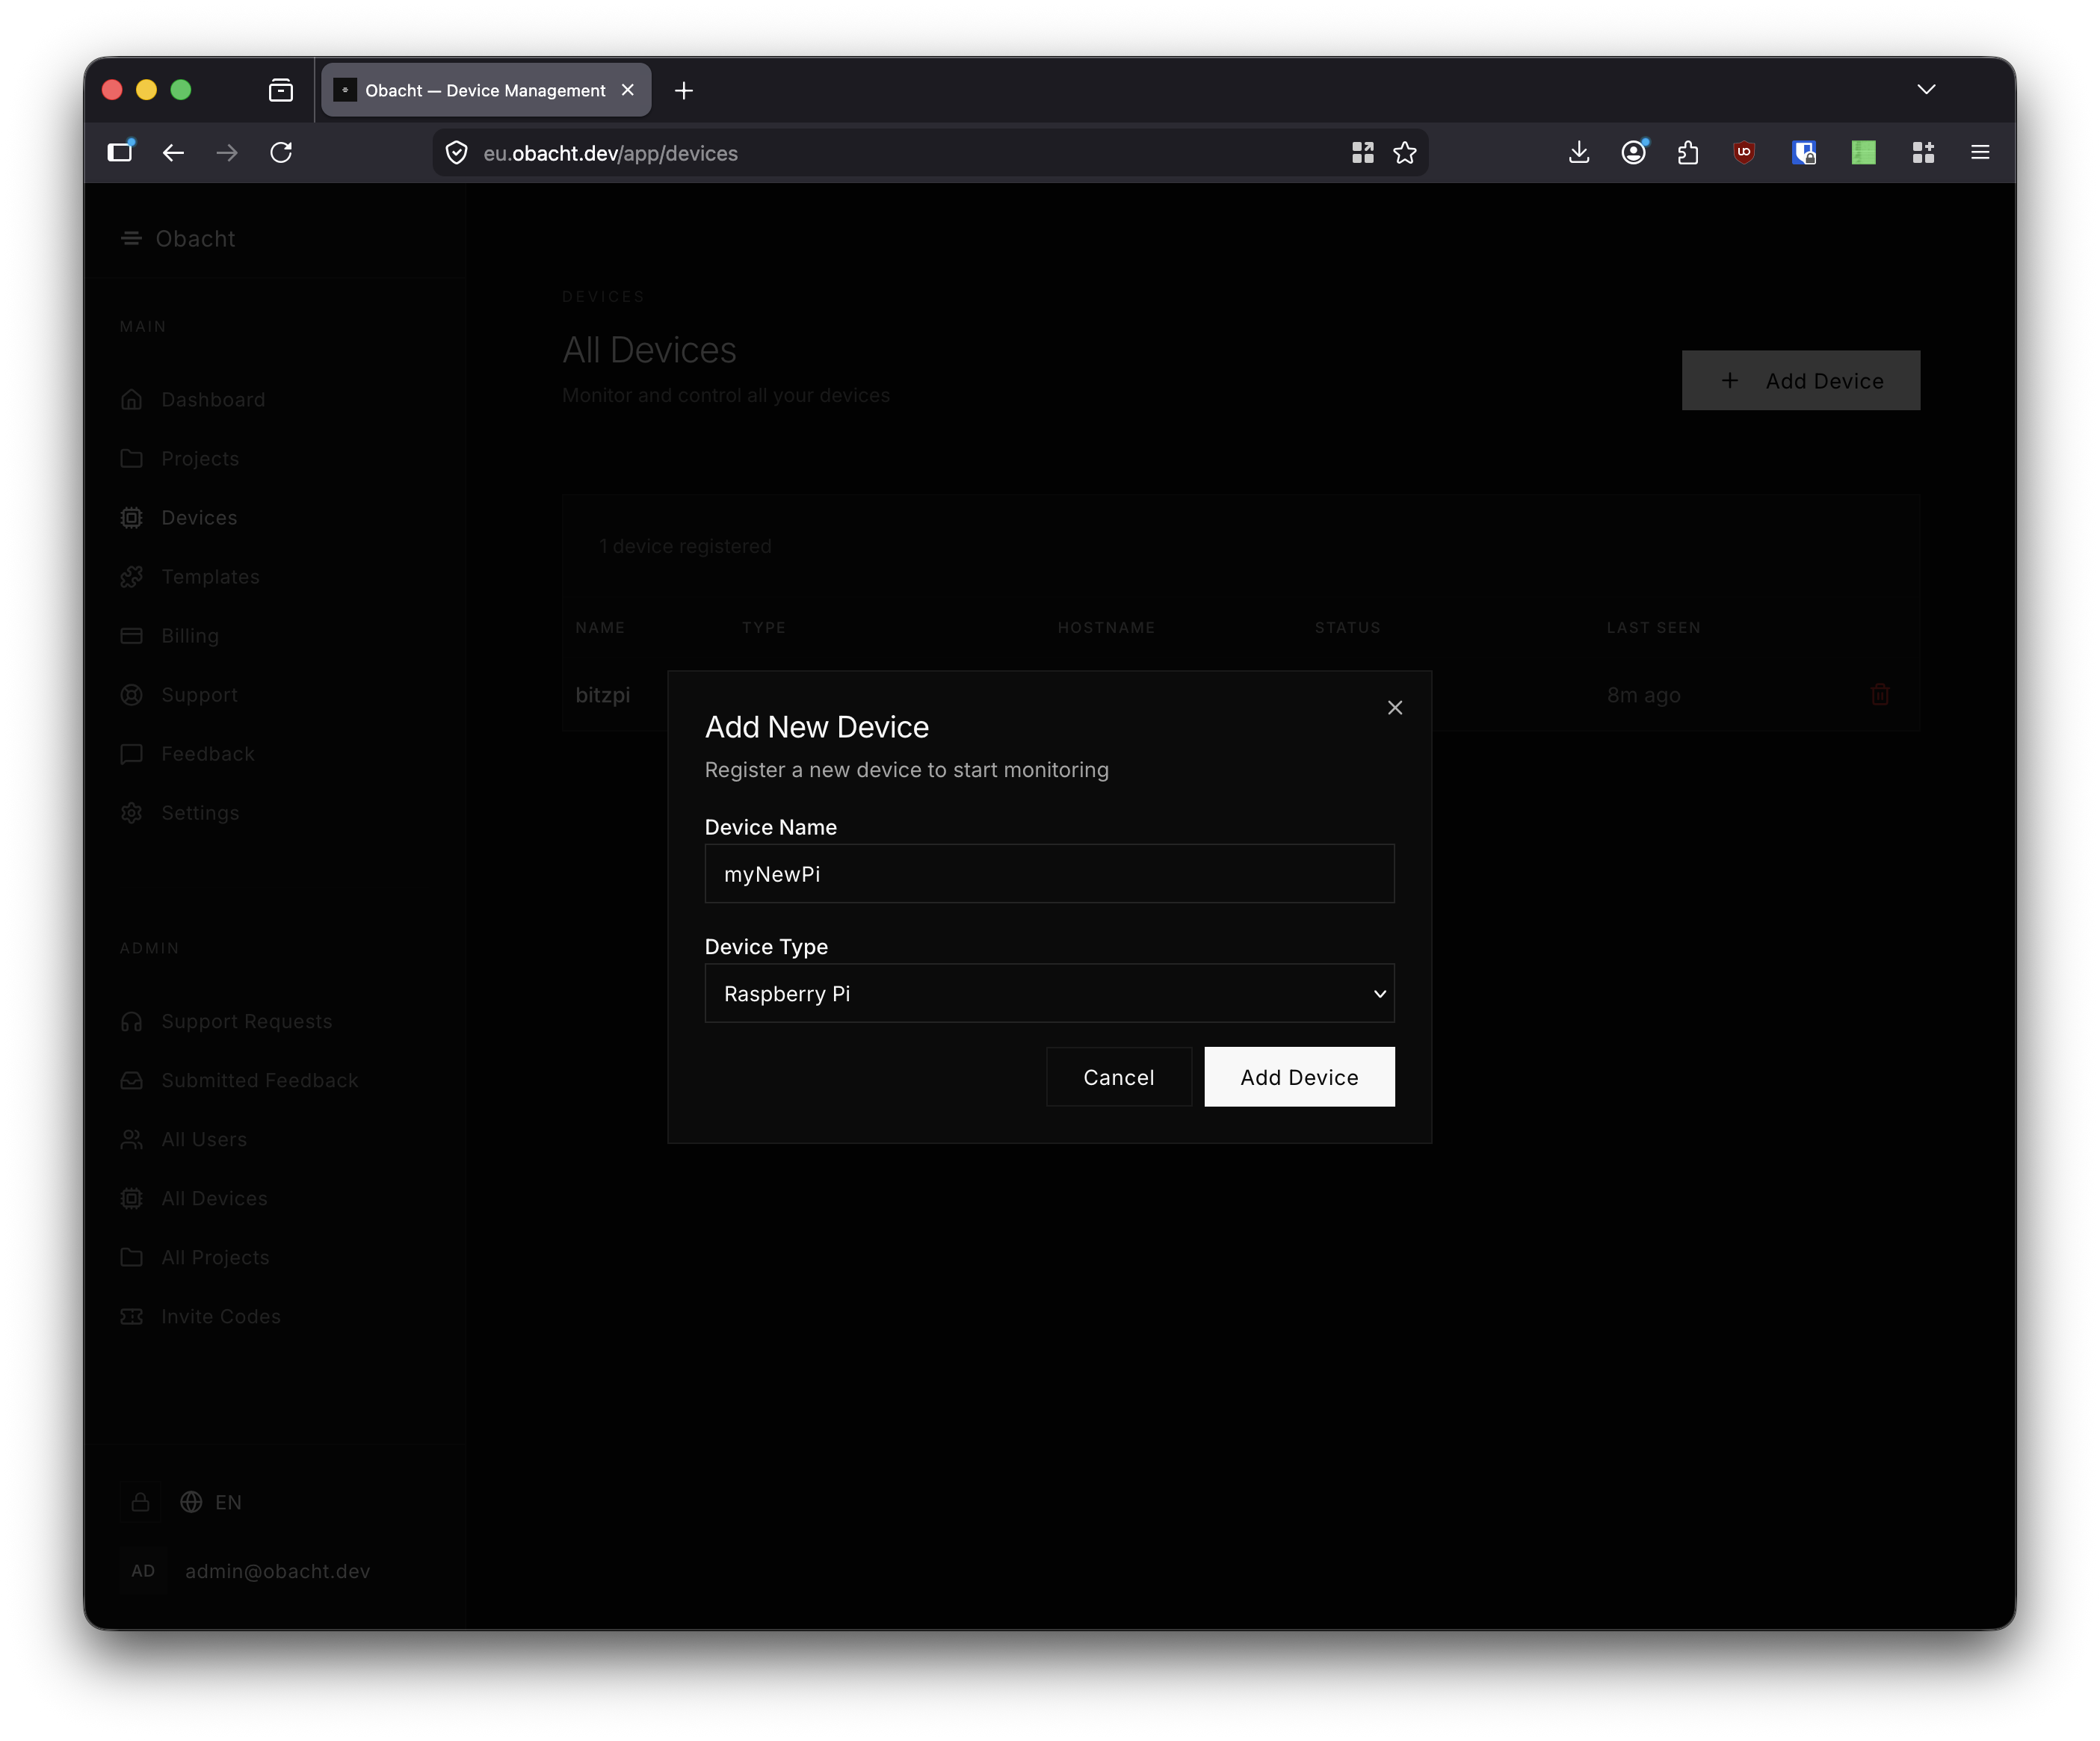Viewport: 2100px width, 1741px height.
Task: Open the browser hamburger menu
Action: 1979,152
